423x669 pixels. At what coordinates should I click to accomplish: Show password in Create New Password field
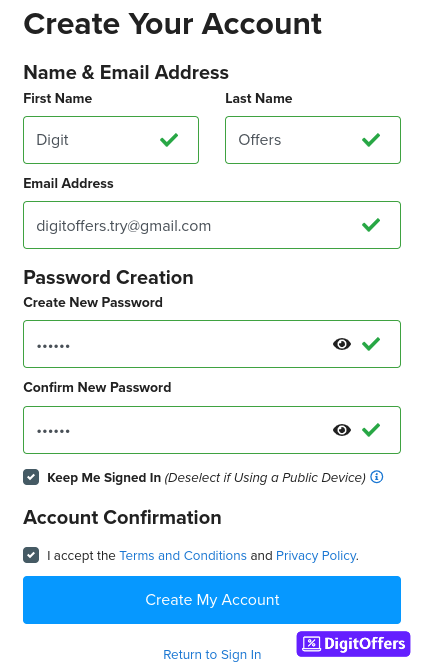pyautogui.click(x=341, y=344)
